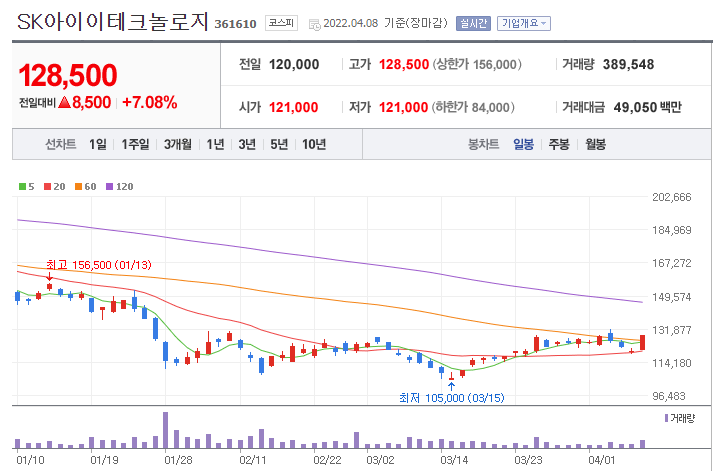Click the green 5-day moving average swatch
Image resolution: width=713 pixels, height=471 pixels.
(22, 186)
